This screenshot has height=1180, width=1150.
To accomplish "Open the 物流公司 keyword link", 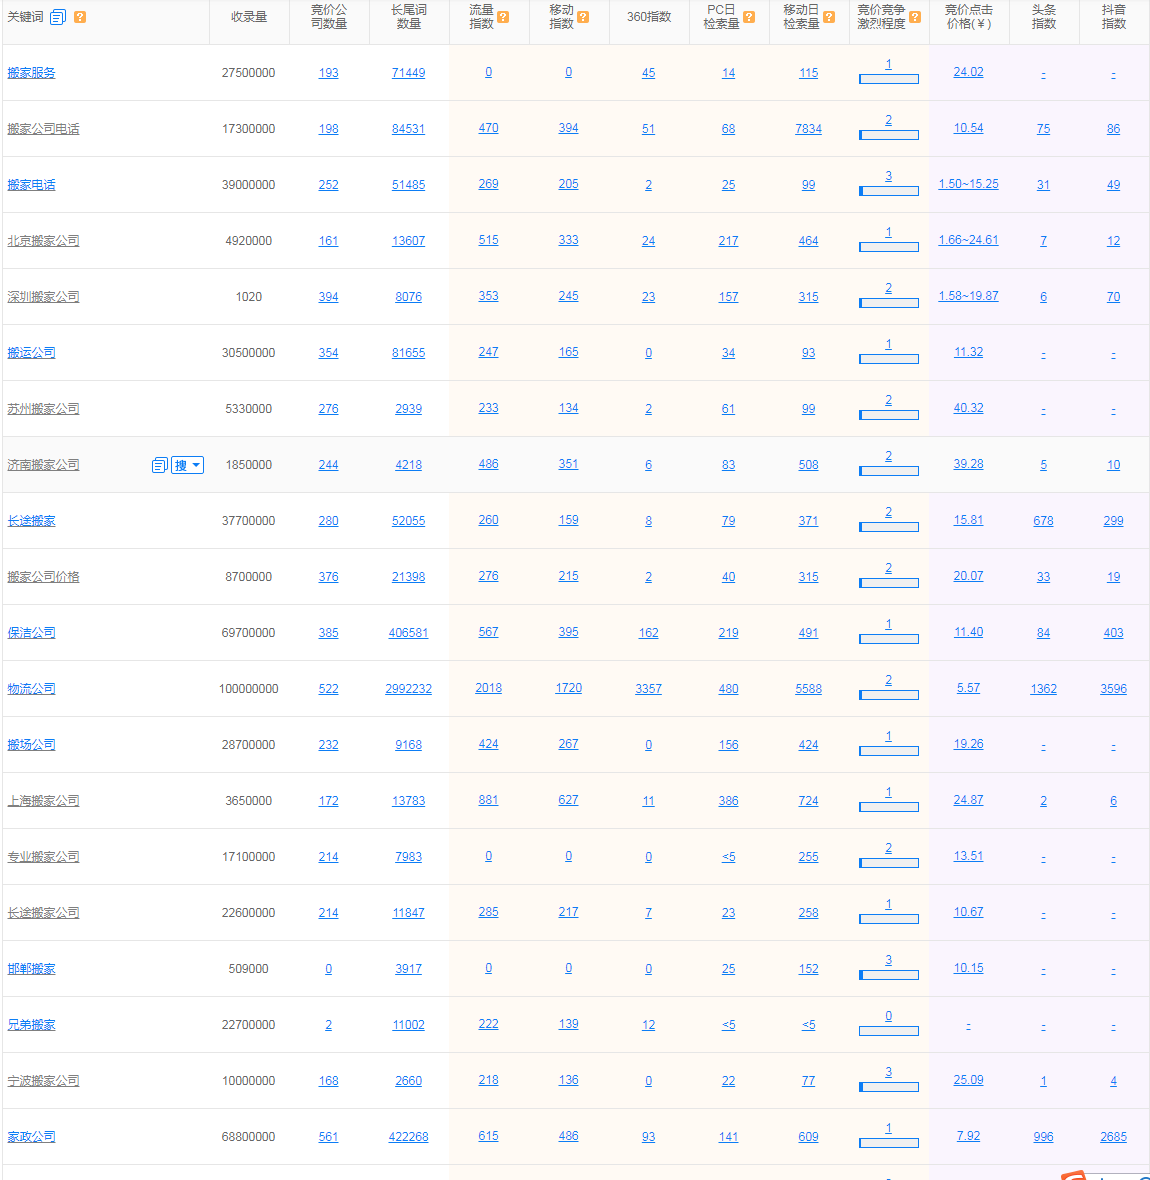I will [31, 689].
